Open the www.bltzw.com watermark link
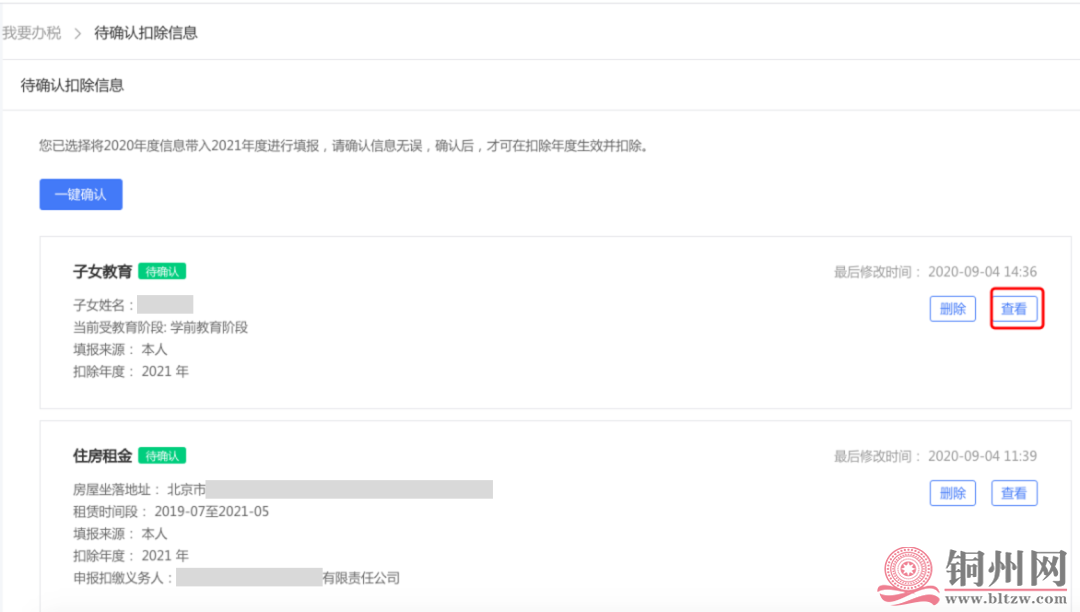The height and width of the screenshot is (612, 1080). click(x=1005, y=598)
